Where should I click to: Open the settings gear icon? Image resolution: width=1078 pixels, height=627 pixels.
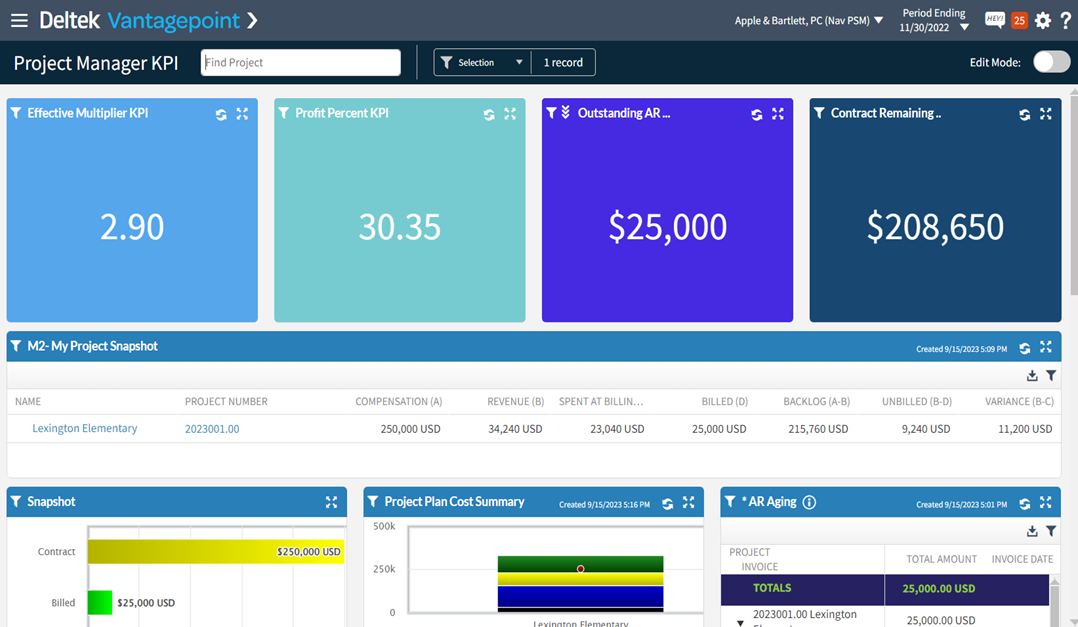[1043, 20]
